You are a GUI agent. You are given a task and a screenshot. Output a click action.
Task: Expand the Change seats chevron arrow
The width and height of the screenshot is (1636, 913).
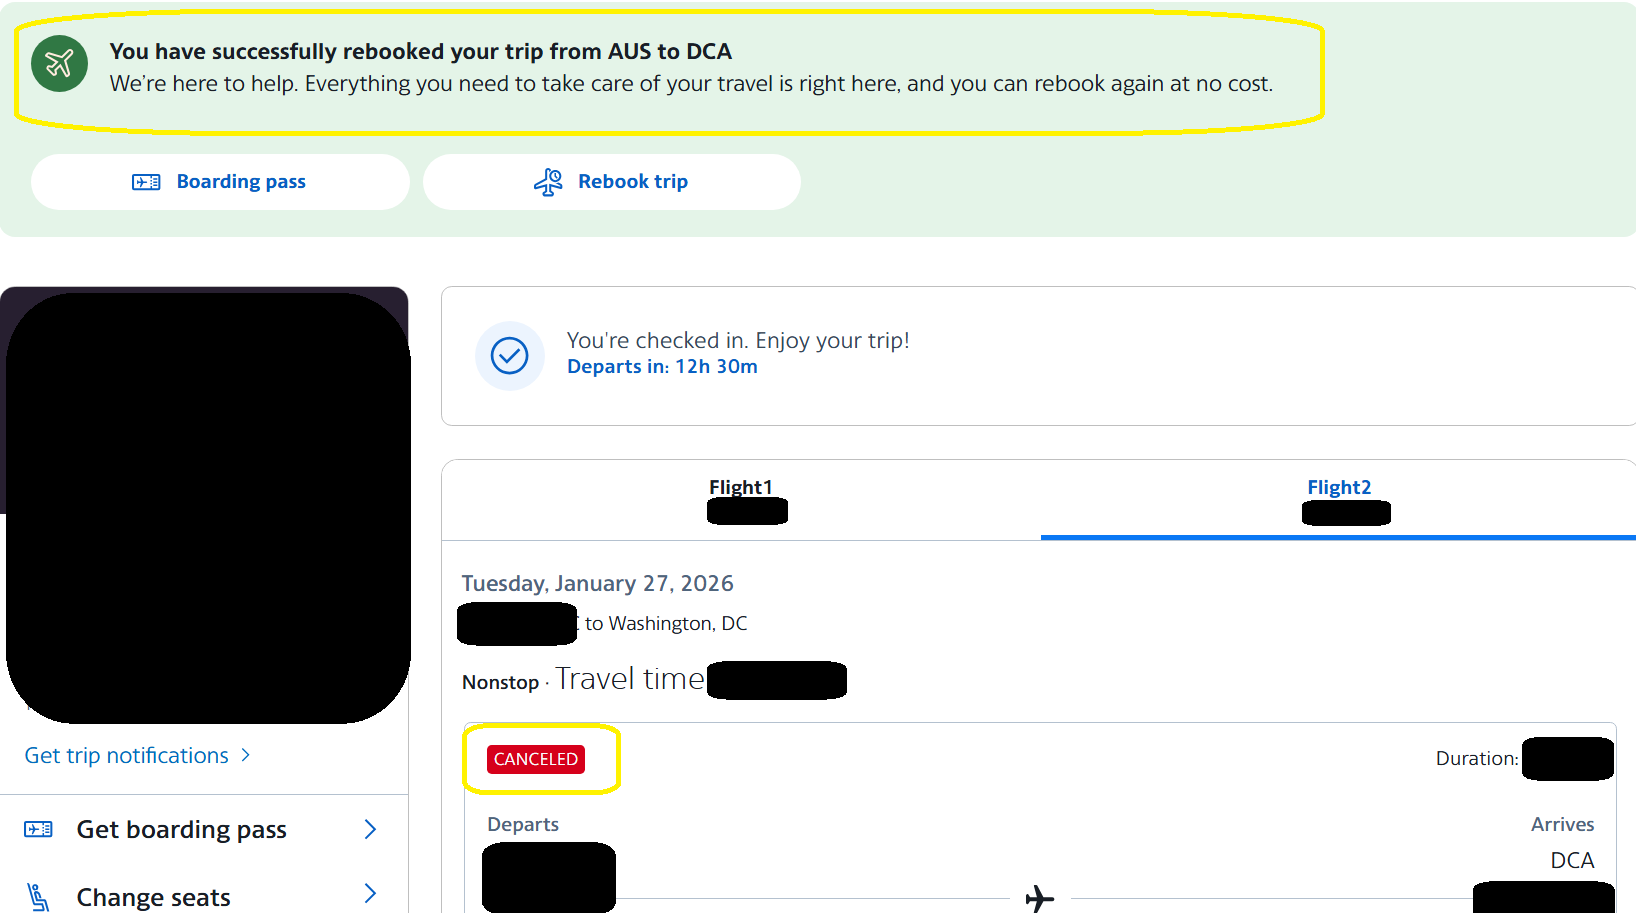(x=370, y=893)
